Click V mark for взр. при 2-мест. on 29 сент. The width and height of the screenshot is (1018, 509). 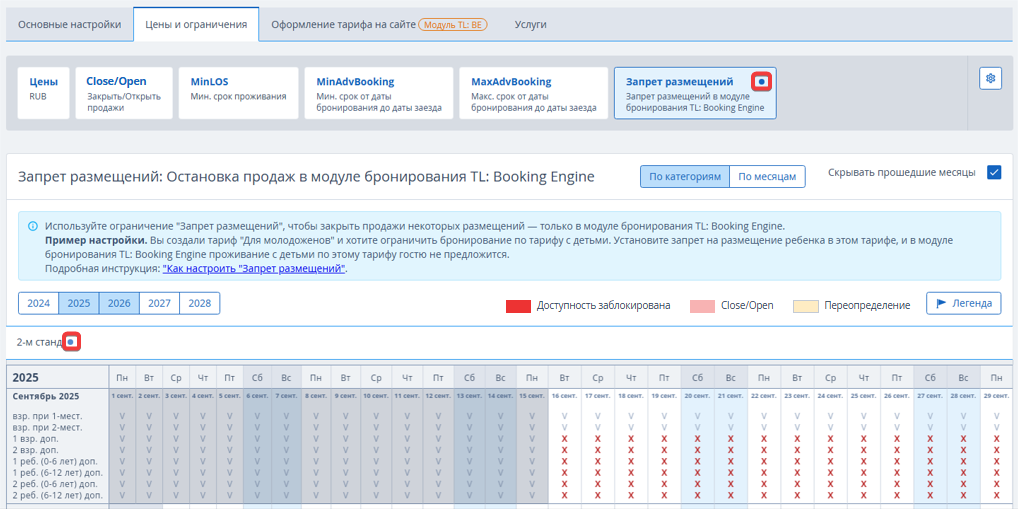[x=996, y=427]
